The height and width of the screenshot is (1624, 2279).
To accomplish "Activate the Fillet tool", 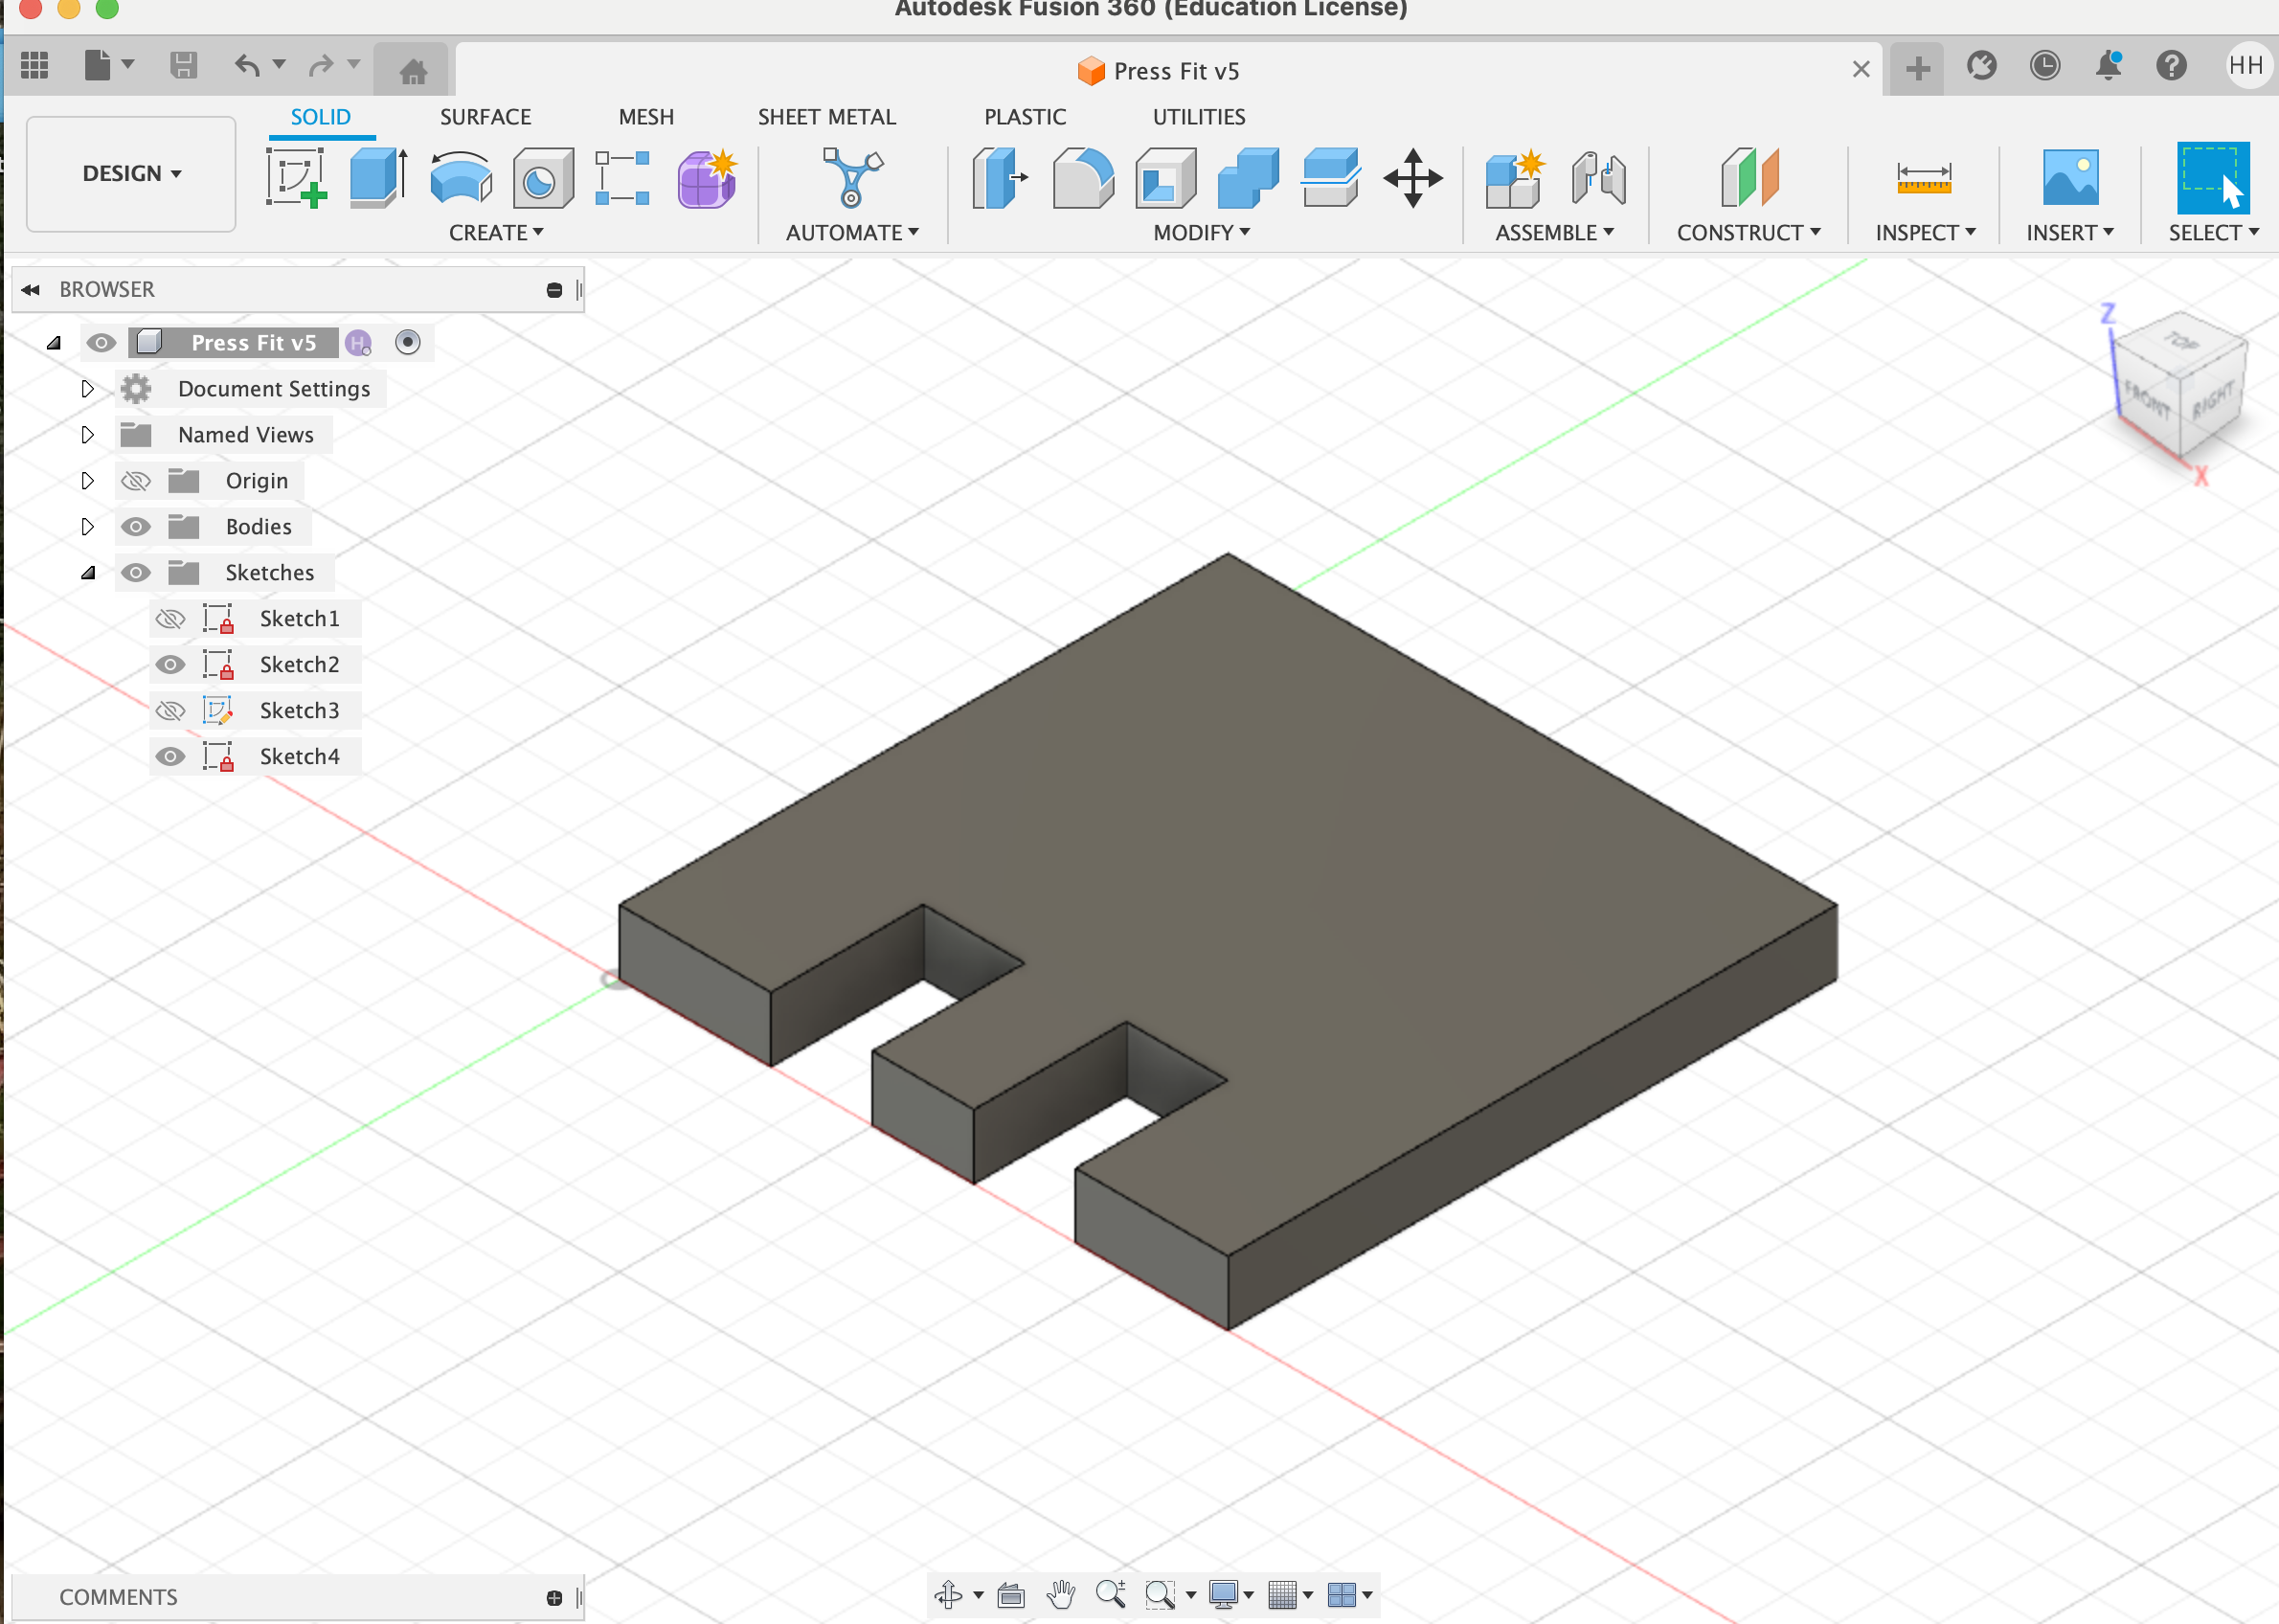I will pyautogui.click(x=1083, y=178).
